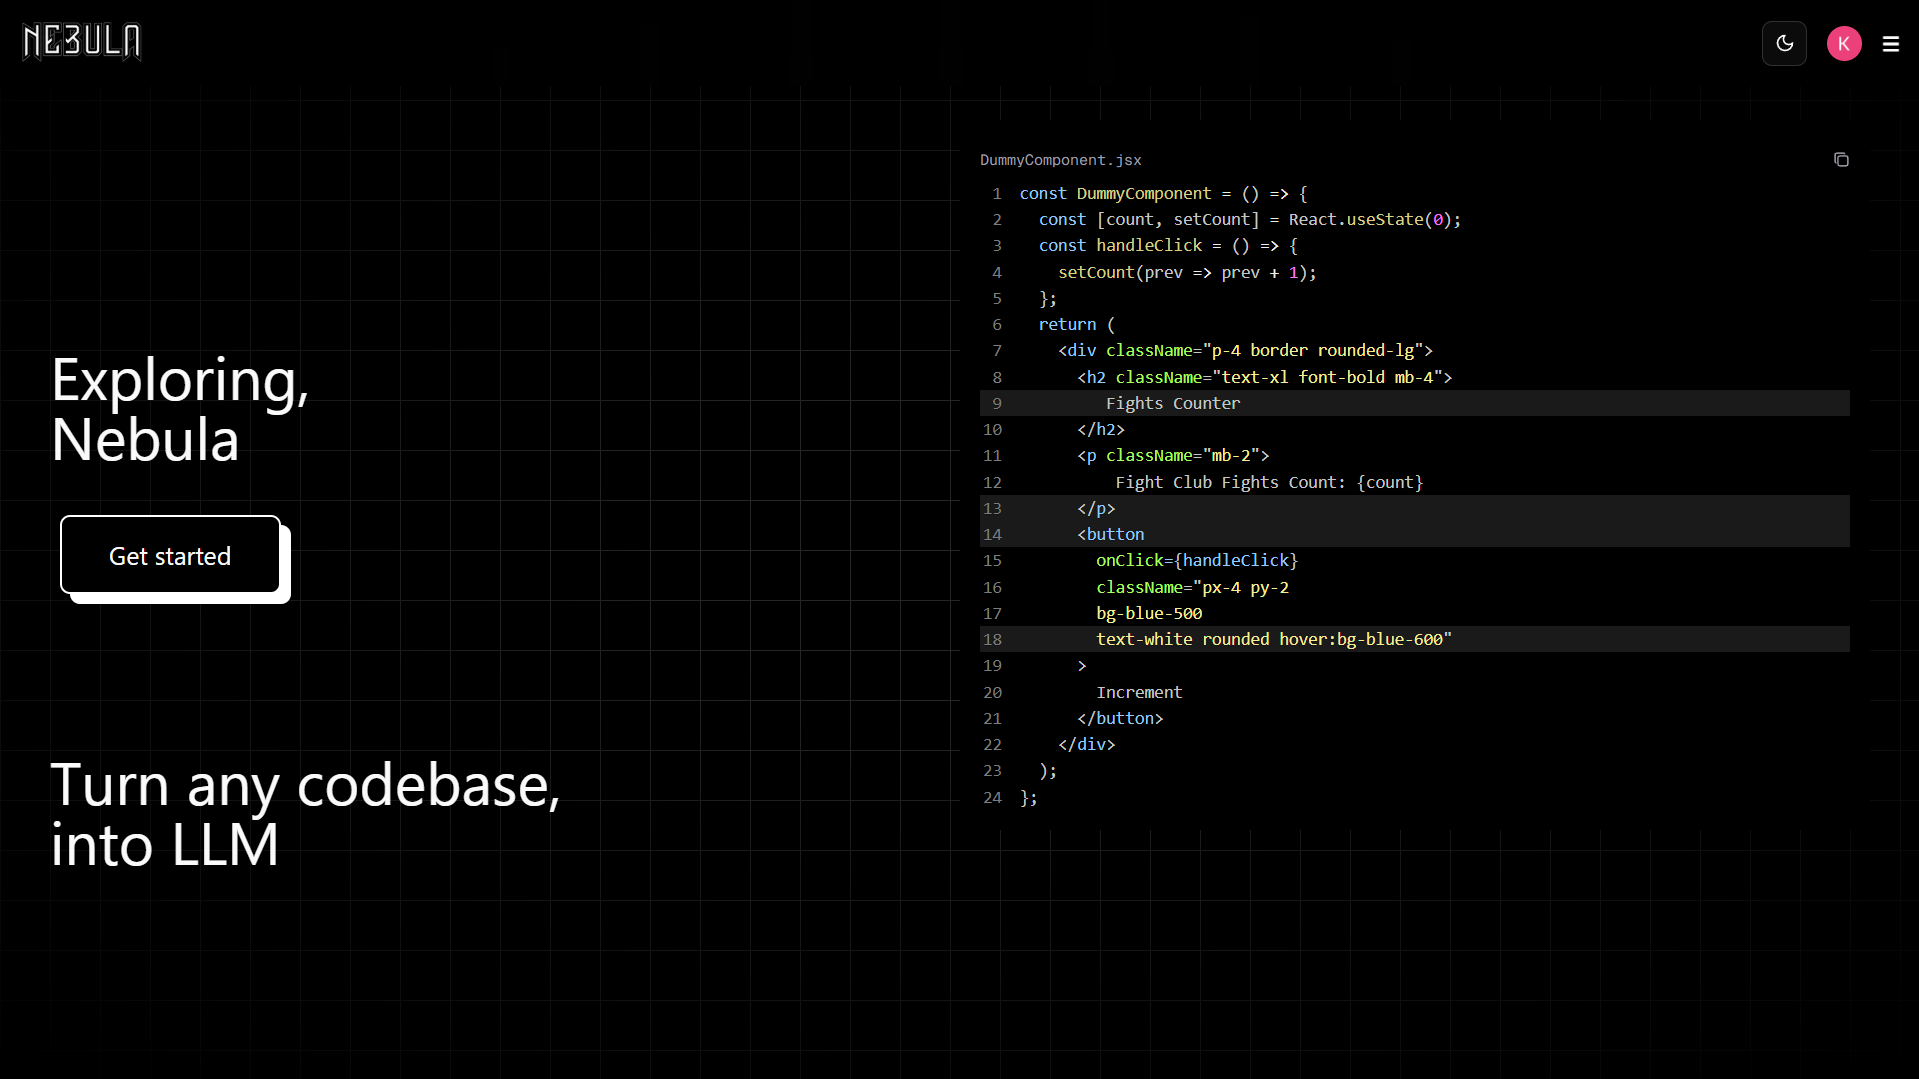Click the Nebula logo
1919x1079 pixels.
[82, 42]
